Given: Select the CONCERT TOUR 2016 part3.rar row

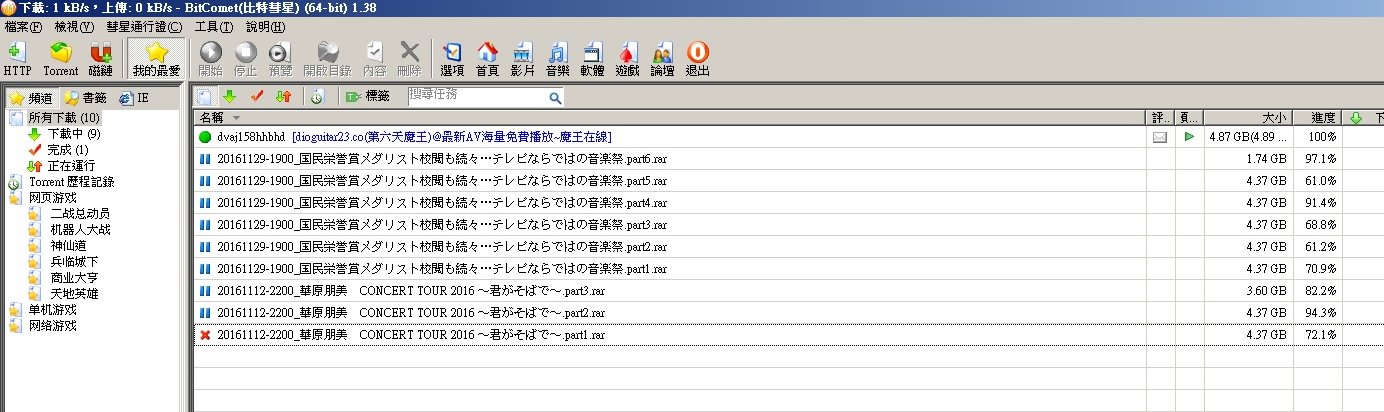Looking at the screenshot, I should coord(788,291).
